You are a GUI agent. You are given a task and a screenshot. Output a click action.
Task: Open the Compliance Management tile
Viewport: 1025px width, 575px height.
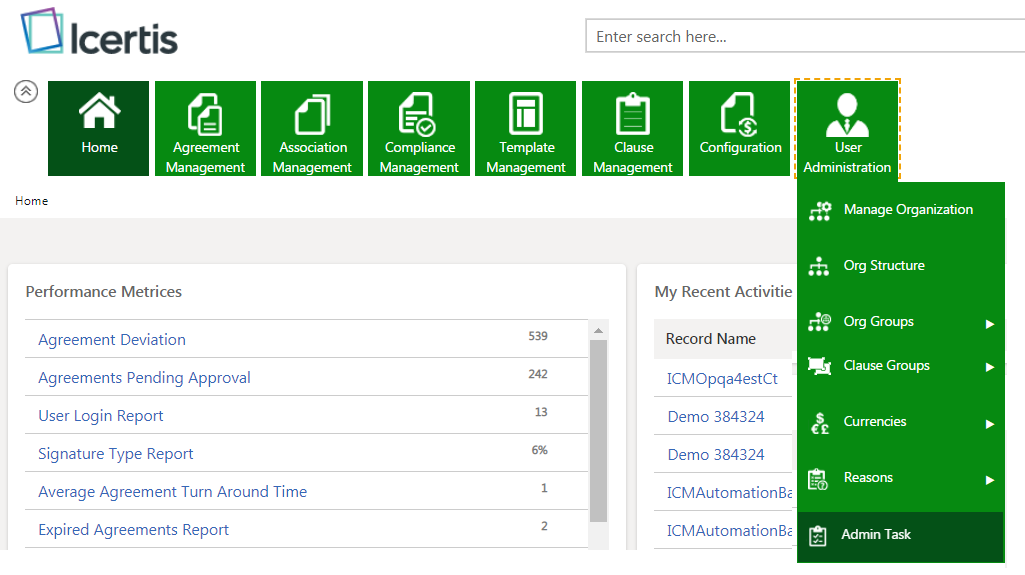coord(419,128)
